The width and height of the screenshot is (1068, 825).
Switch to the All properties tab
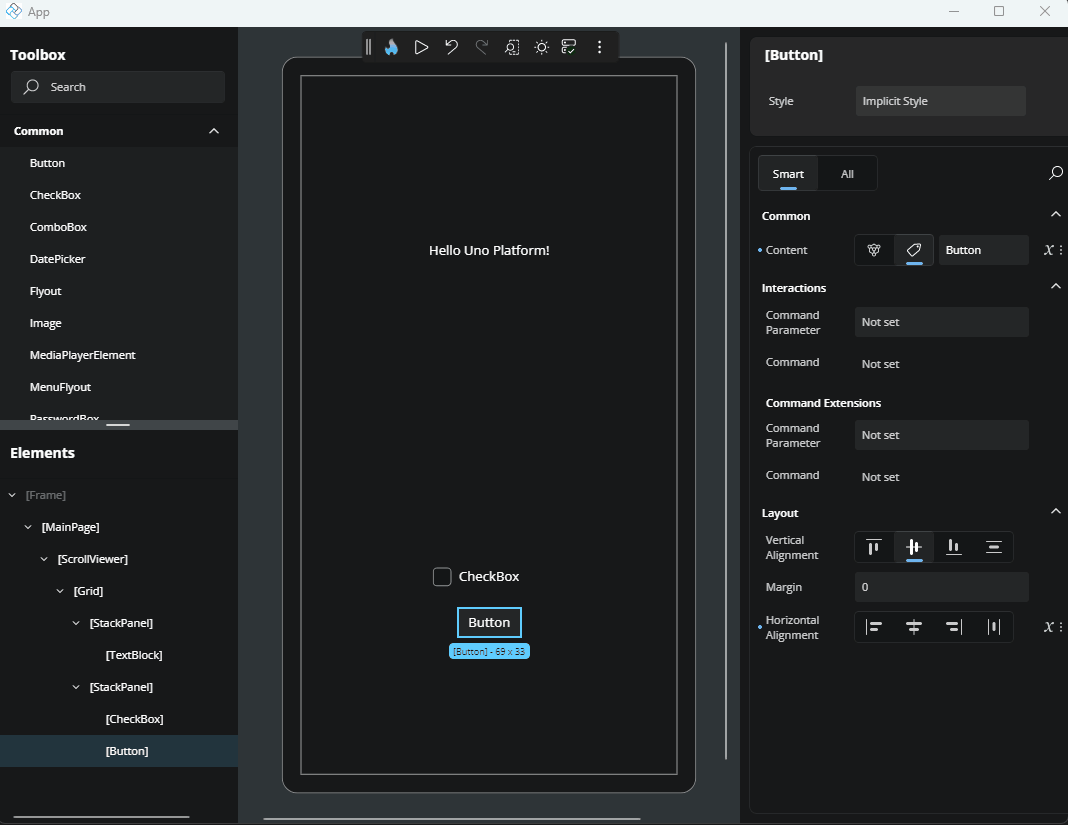846,173
